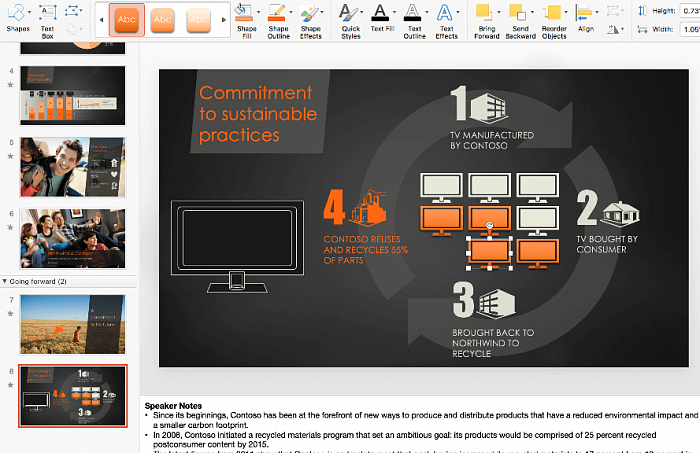Open Shape Effects dropdown arrow
This screenshot has width=700, height=453.
click(x=322, y=12)
